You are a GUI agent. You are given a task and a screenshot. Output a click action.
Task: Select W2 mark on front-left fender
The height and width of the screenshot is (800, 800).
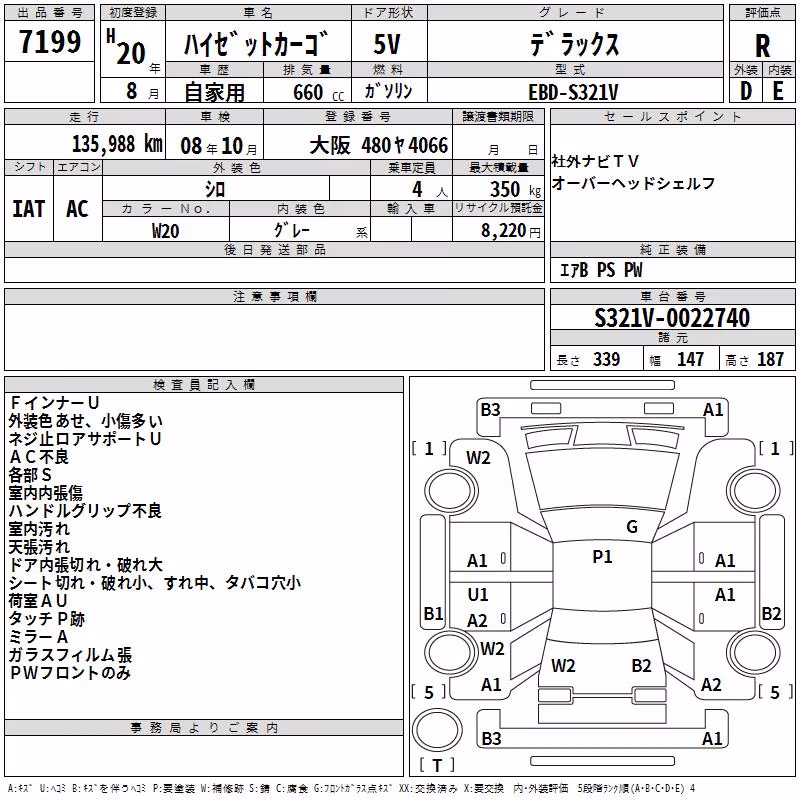tap(478, 458)
